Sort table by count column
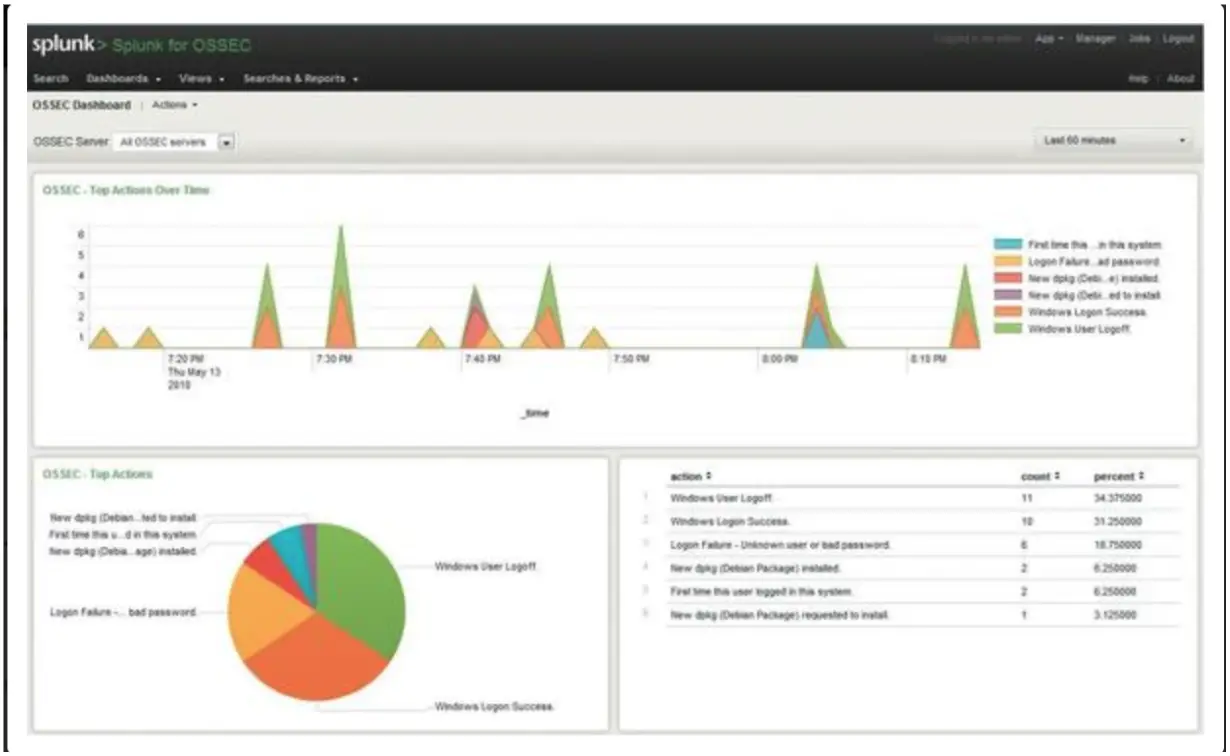This screenshot has height=756, width=1230. [1040, 476]
